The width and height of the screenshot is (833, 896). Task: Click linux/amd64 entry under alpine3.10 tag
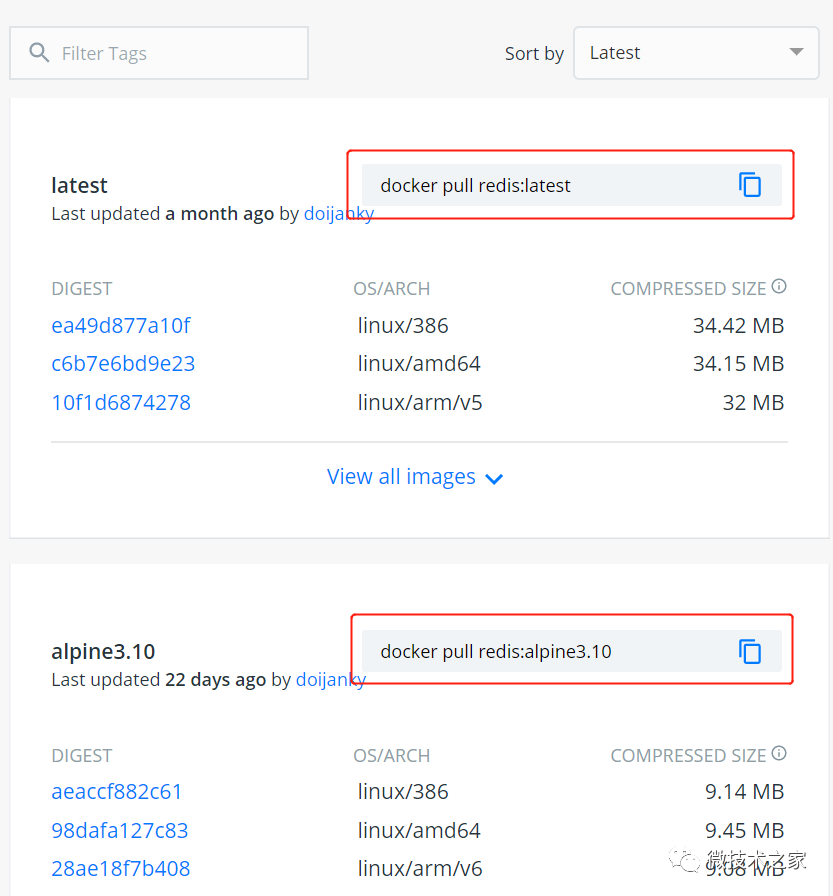(419, 830)
